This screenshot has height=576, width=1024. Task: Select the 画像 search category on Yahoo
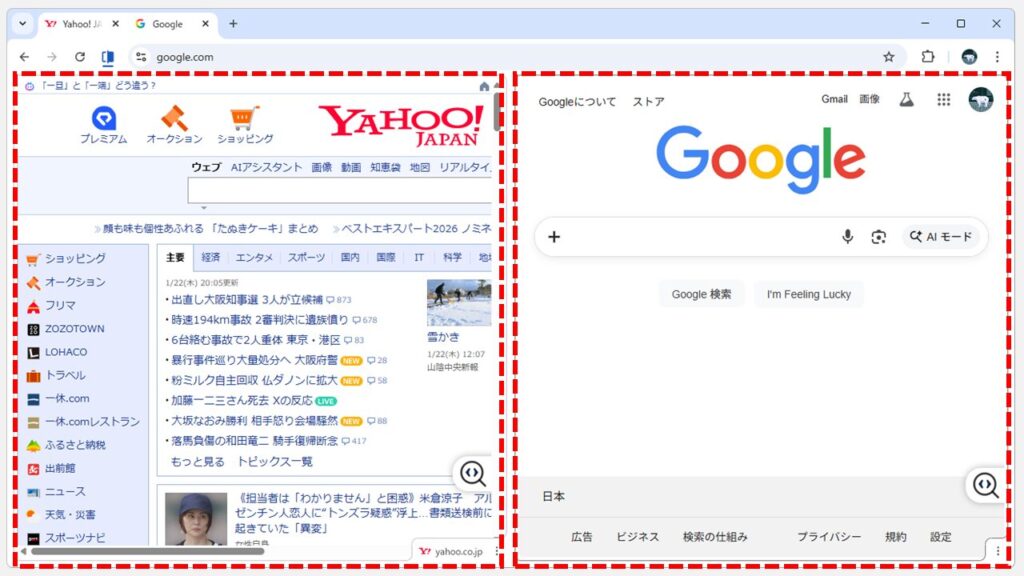[322, 168]
